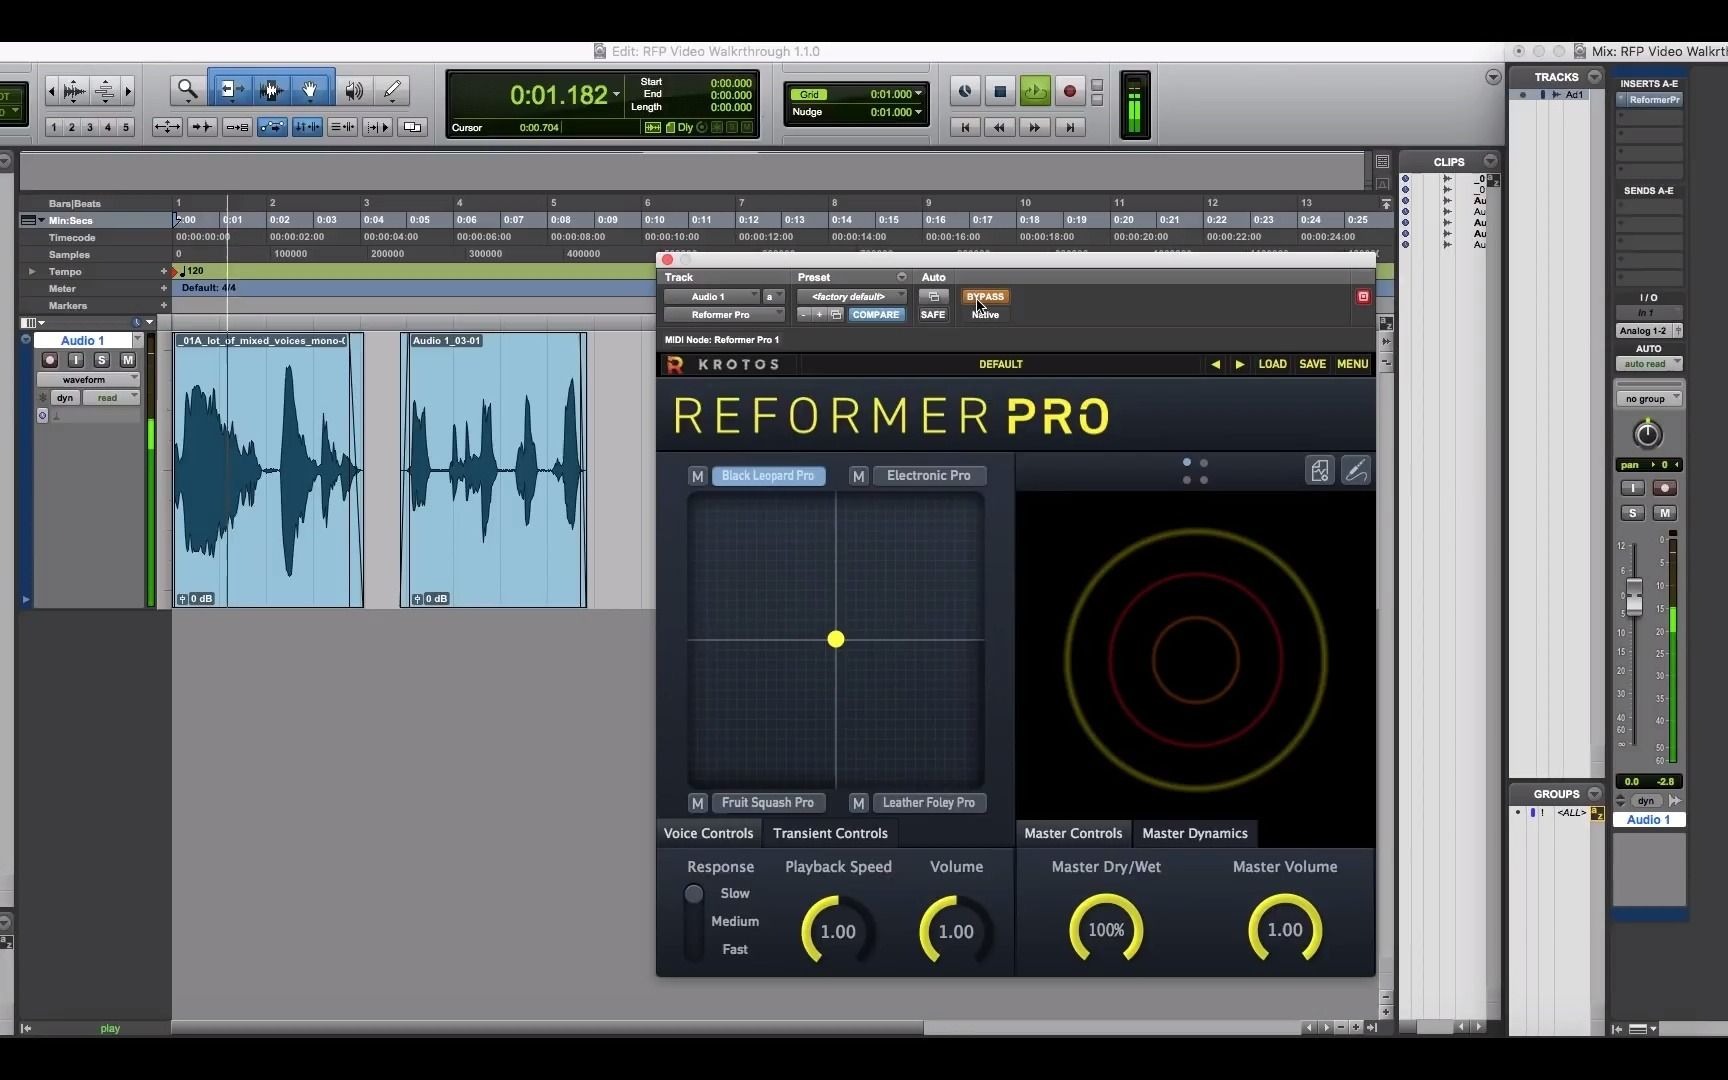
Task: Open Audio 1 automation mode read dropdown
Action: click(112, 398)
